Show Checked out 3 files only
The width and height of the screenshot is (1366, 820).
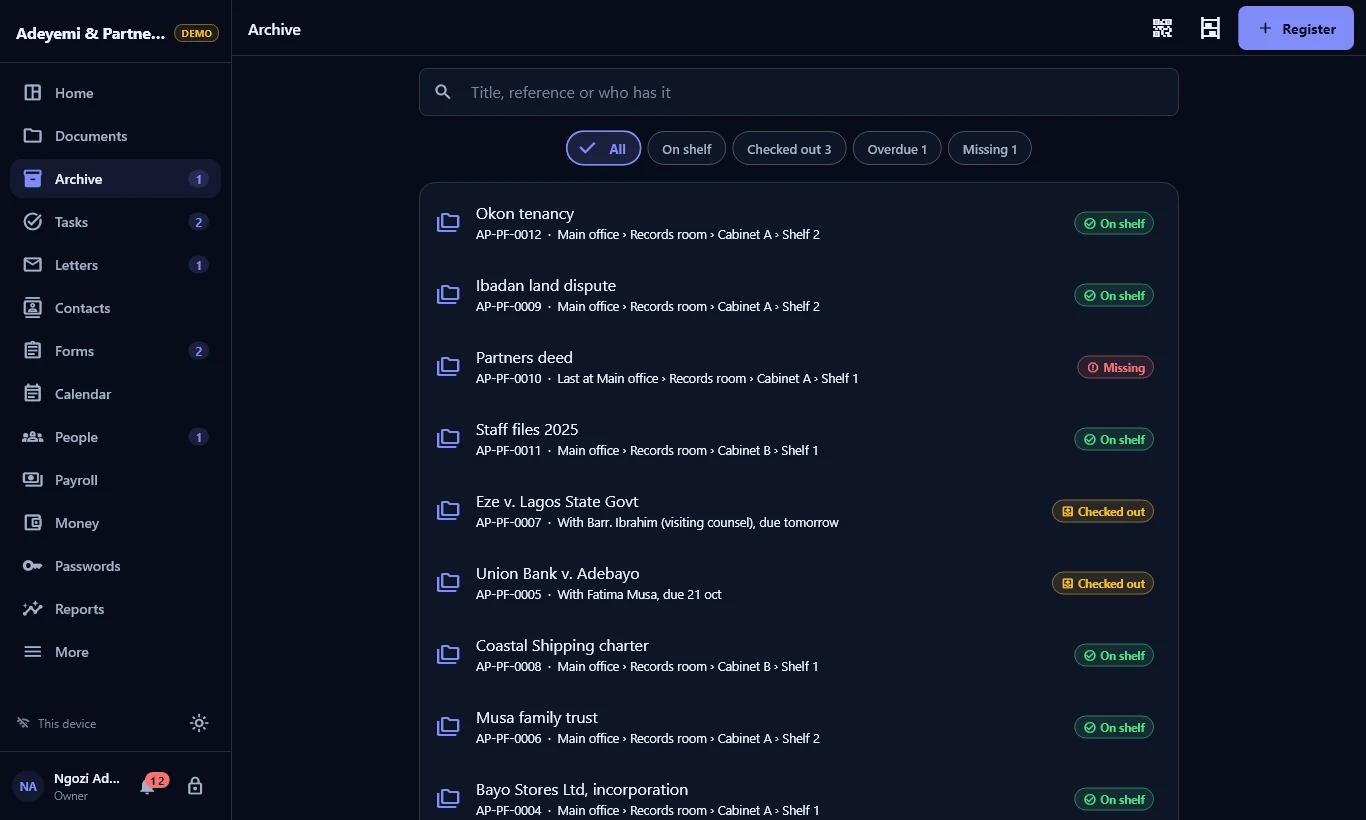coord(789,149)
